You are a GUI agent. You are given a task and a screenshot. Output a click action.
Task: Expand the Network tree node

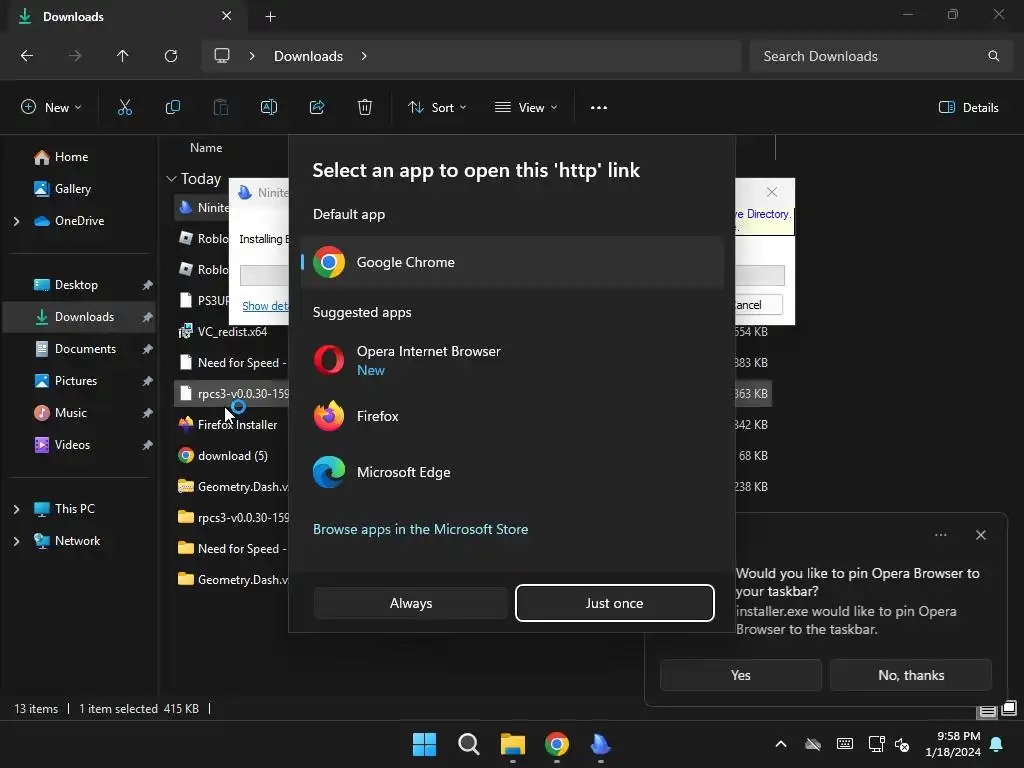point(16,541)
